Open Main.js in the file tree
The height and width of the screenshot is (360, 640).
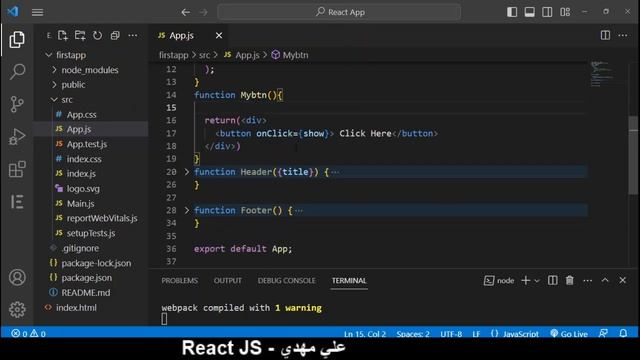tap(80, 203)
